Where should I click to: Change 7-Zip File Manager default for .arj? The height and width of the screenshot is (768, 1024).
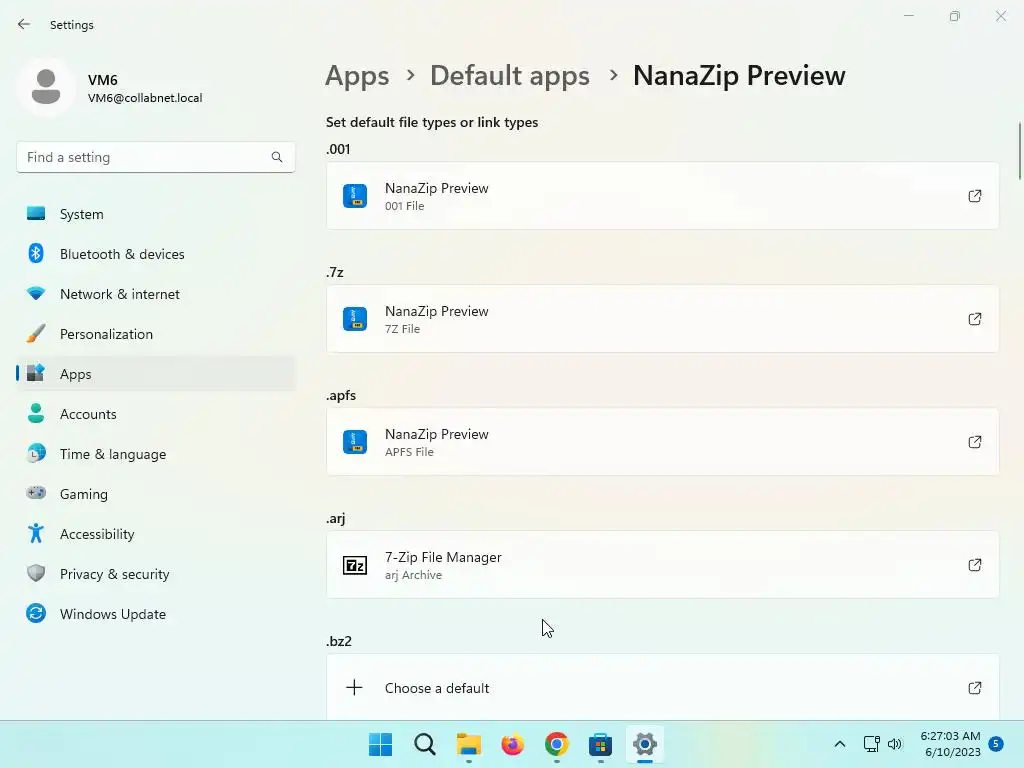[x=662, y=565]
